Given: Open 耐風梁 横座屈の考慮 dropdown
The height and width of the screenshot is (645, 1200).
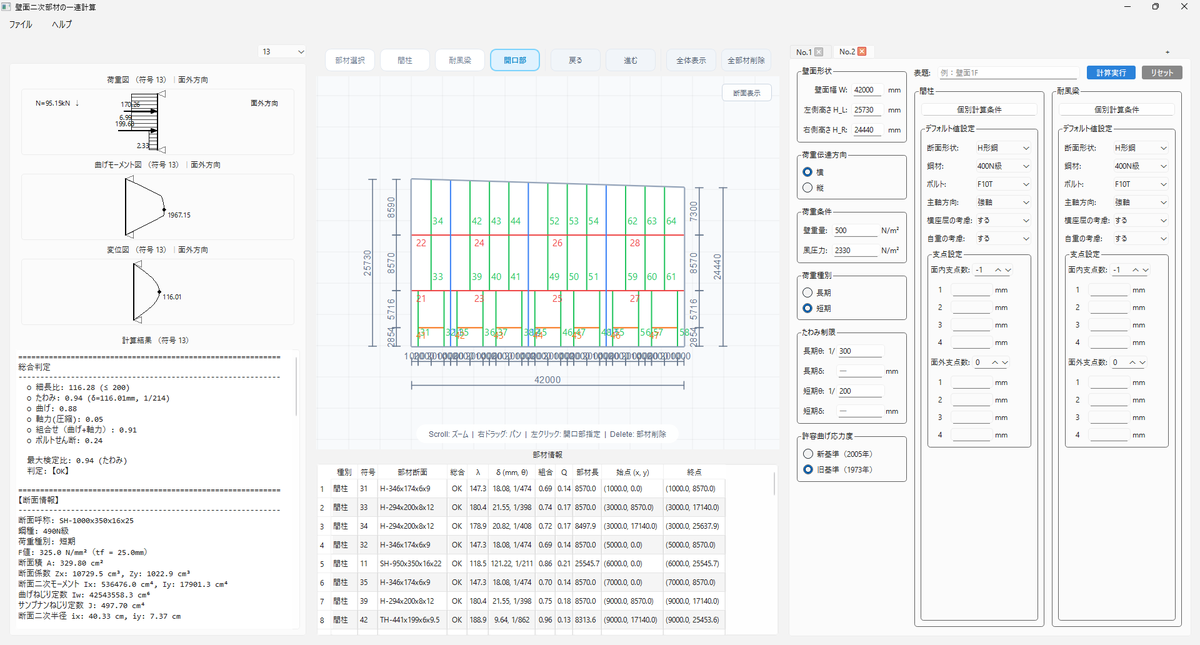Looking at the screenshot, I should tap(1141, 220).
